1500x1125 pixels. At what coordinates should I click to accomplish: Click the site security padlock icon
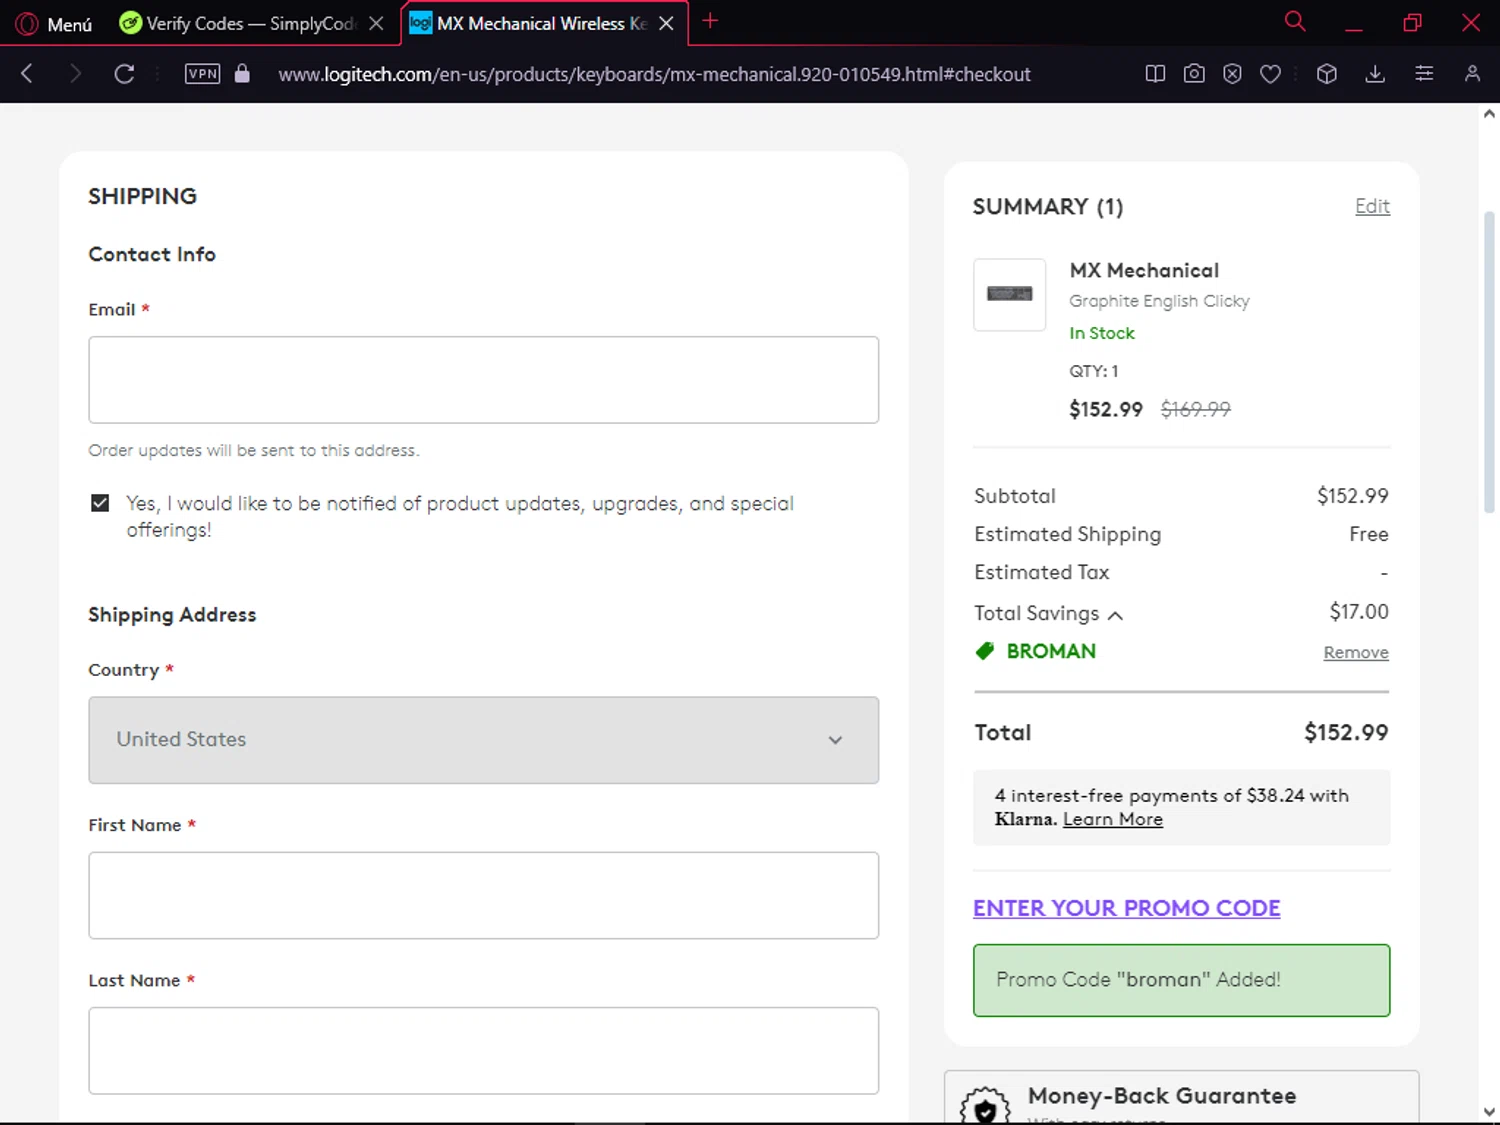242,73
